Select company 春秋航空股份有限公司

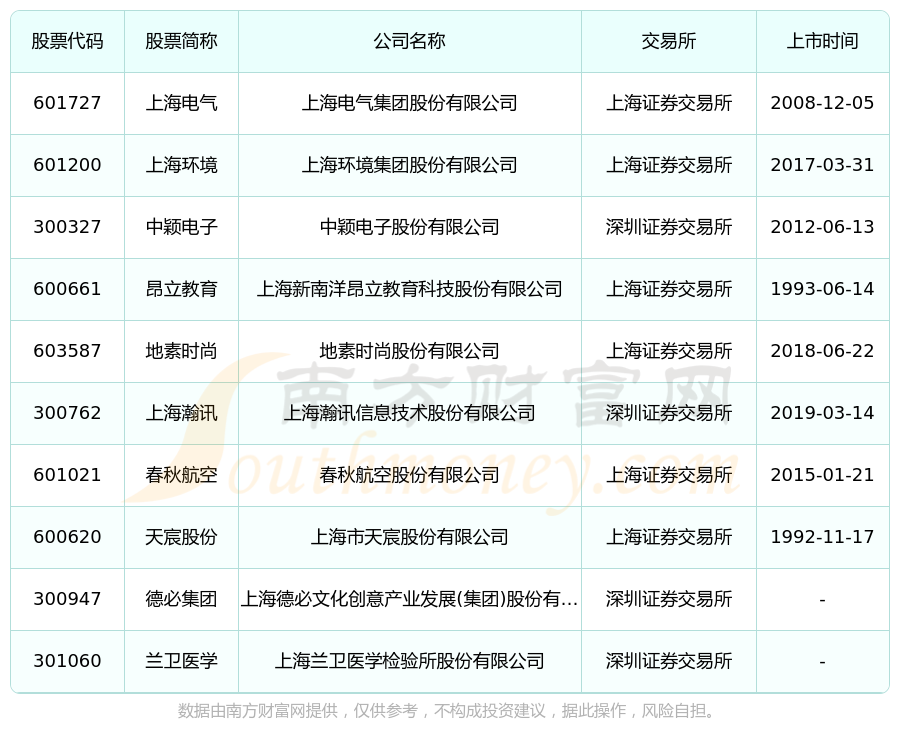pyautogui.click(x=410, y=475)
